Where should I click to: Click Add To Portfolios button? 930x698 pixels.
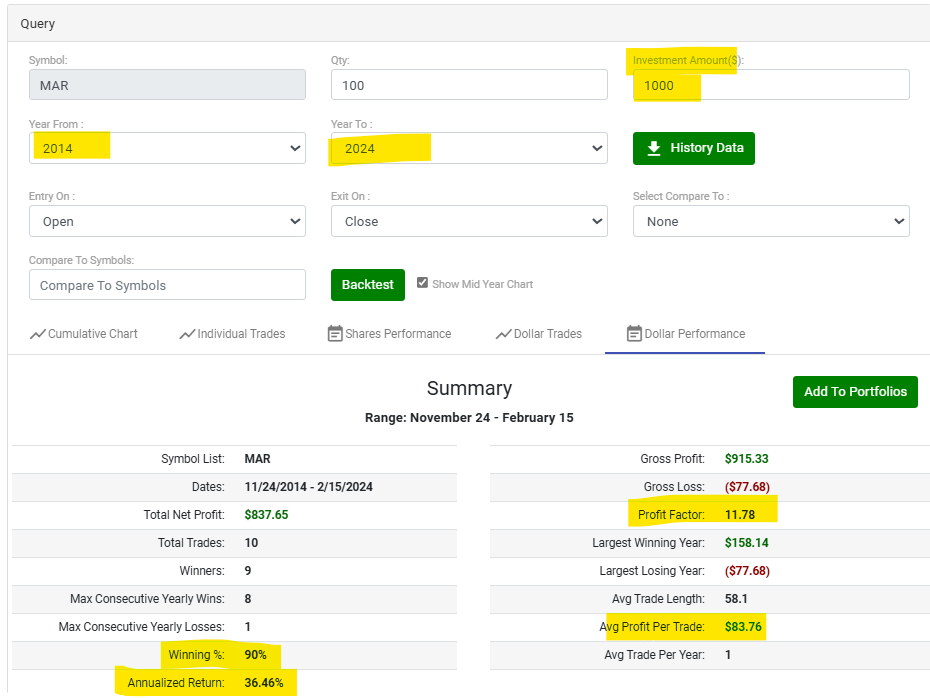tap(855, 392)
